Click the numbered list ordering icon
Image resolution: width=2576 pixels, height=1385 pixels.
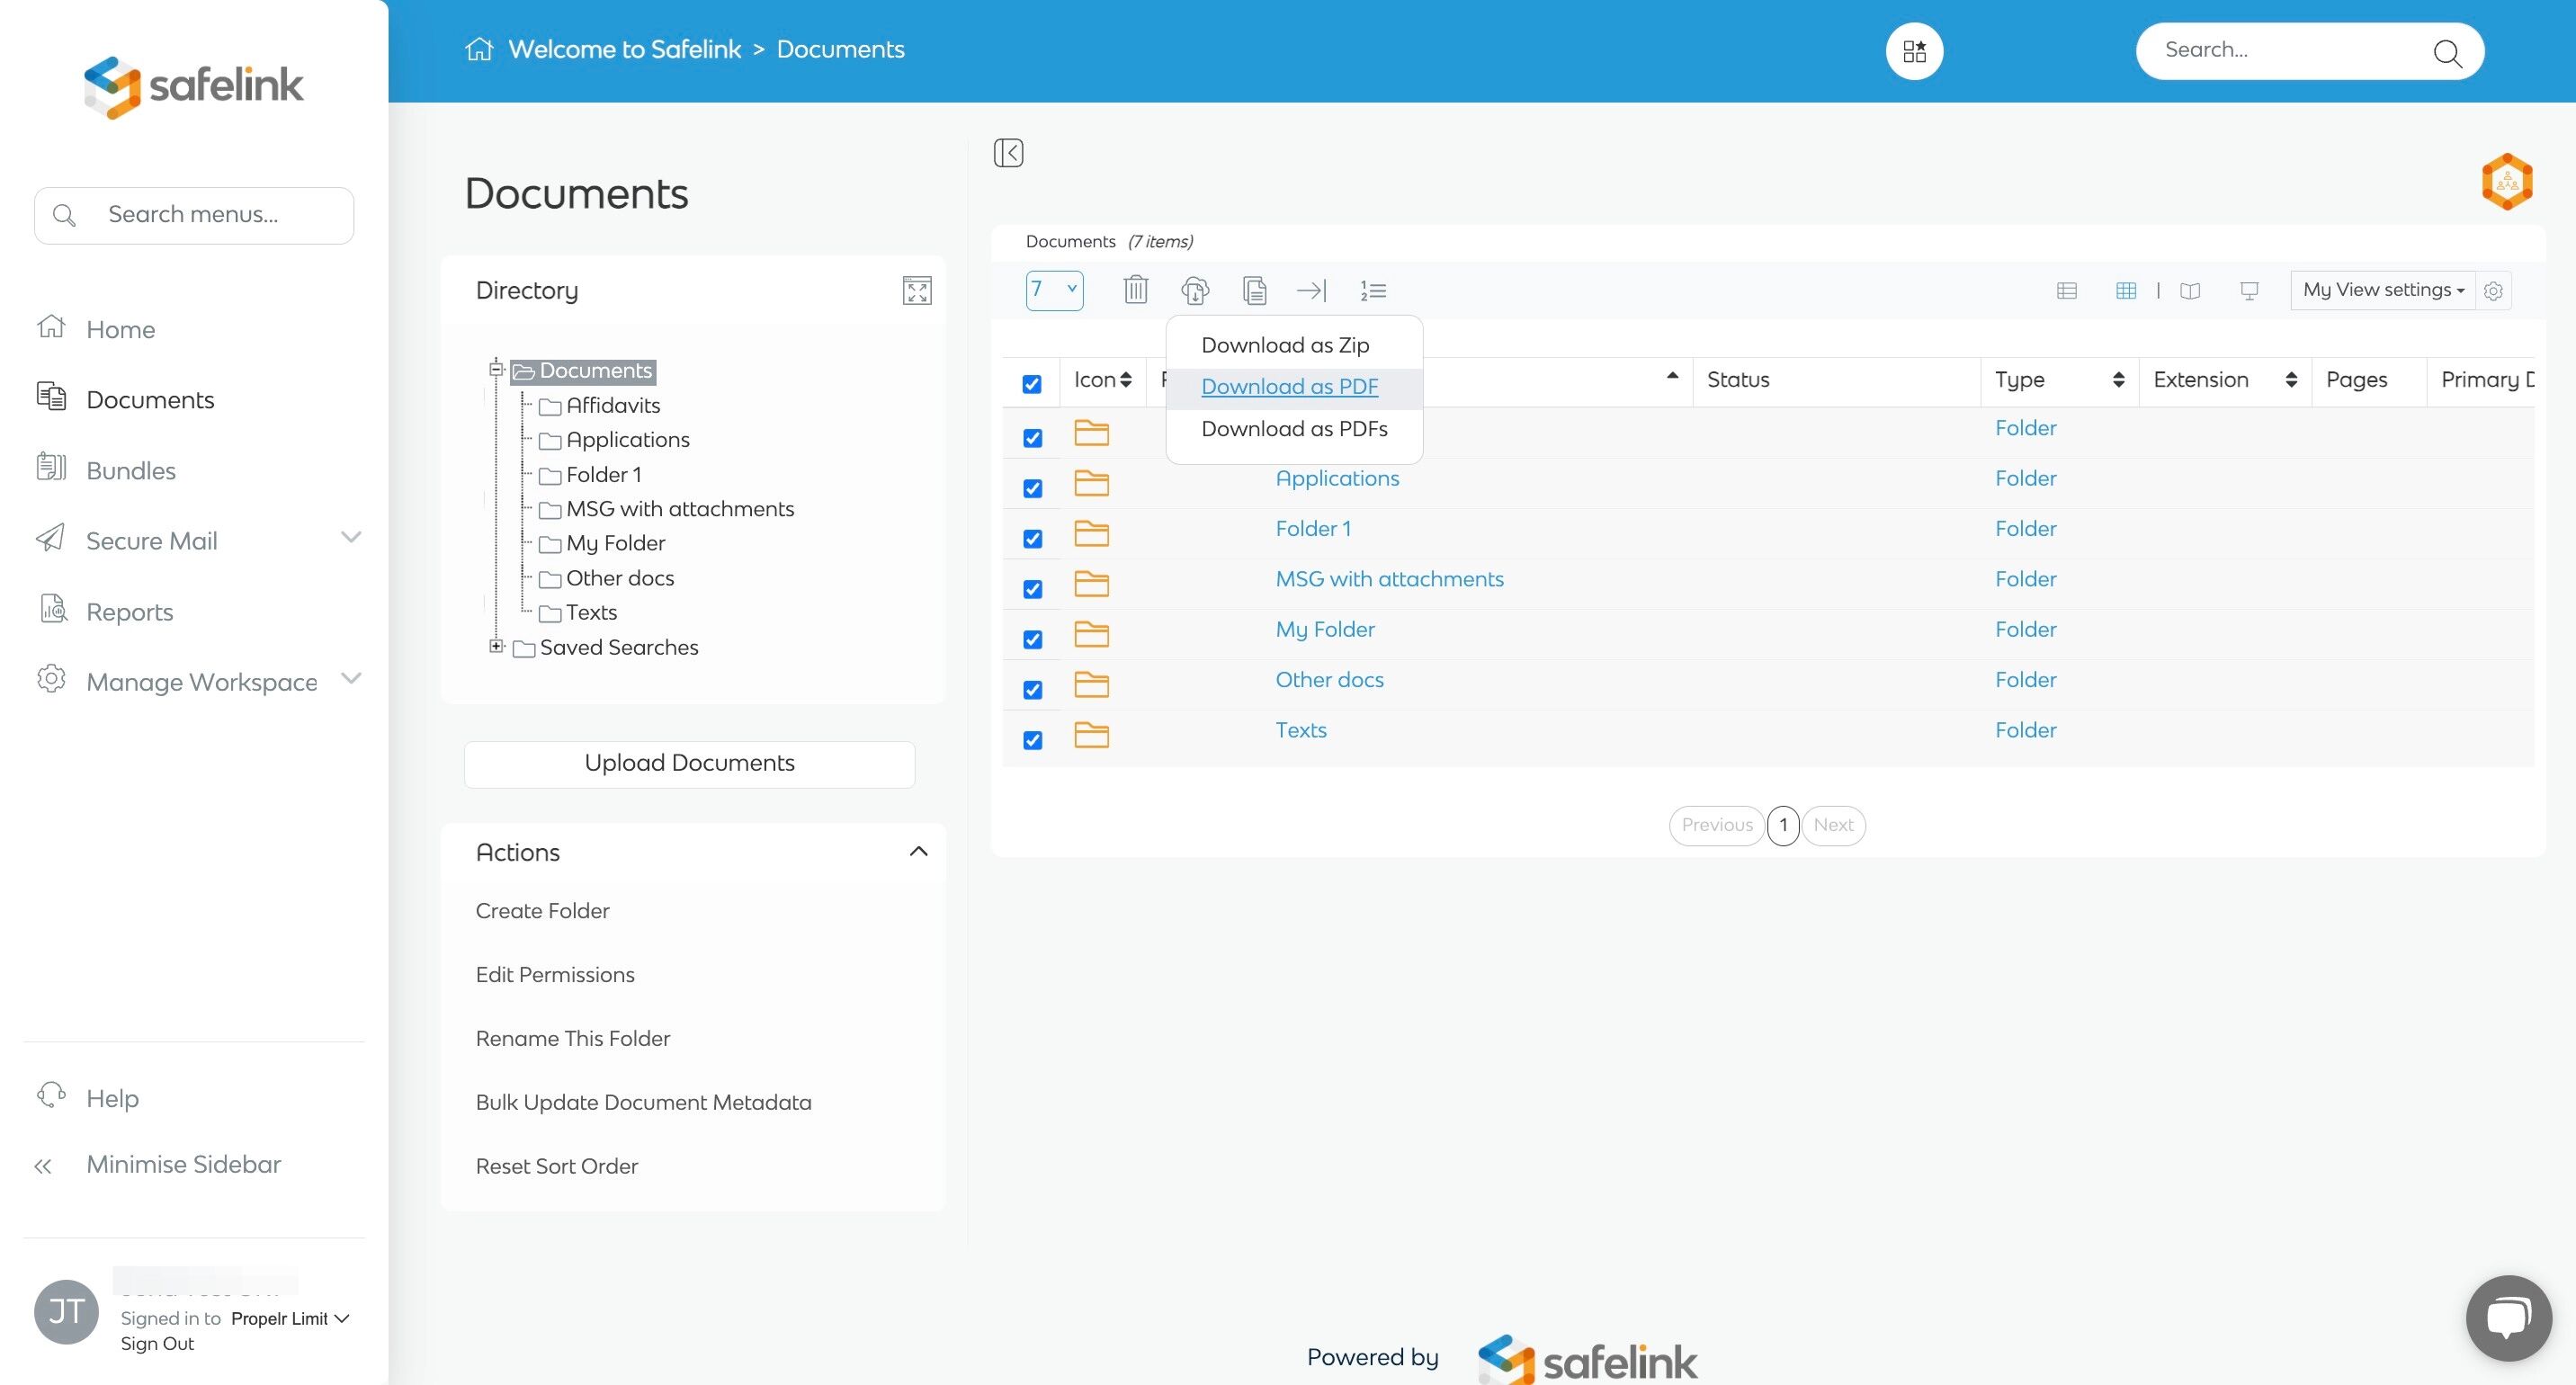(1372, 290)
